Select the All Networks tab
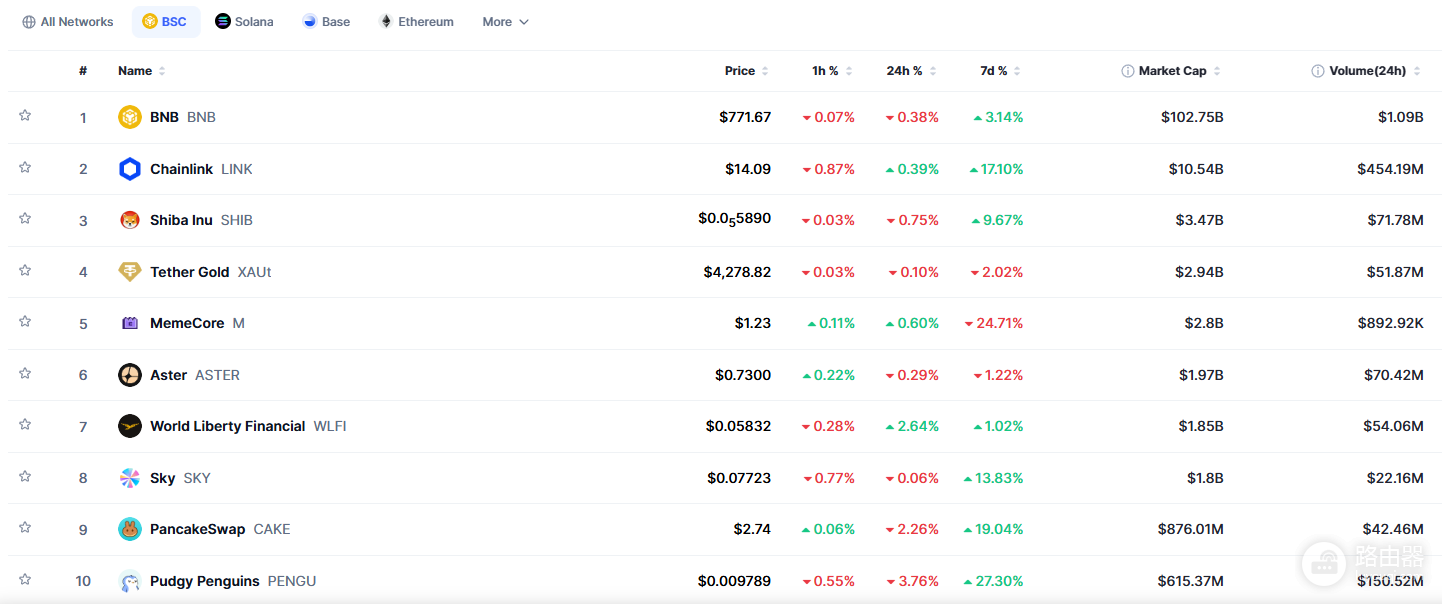Screen dimensions: 1442x604 tap(68, 22)
